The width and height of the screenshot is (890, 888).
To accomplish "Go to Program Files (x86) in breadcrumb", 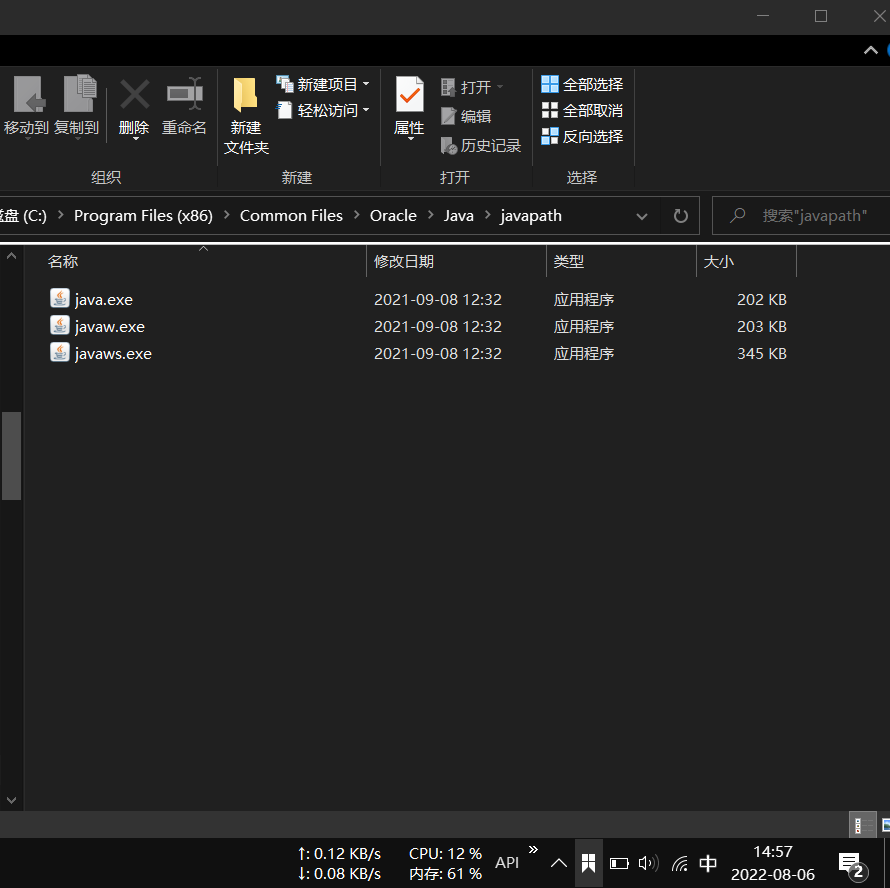I will (x=143, y=216).
